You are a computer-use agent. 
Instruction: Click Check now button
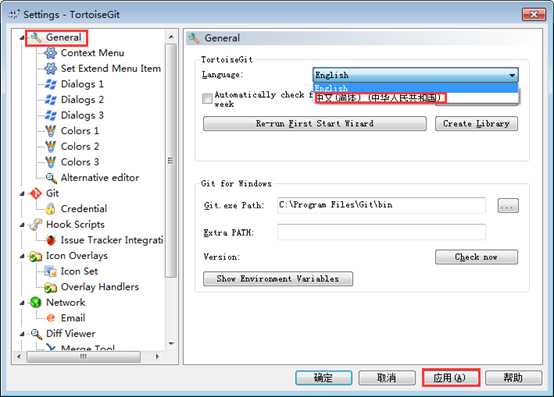tap(476, 257)
